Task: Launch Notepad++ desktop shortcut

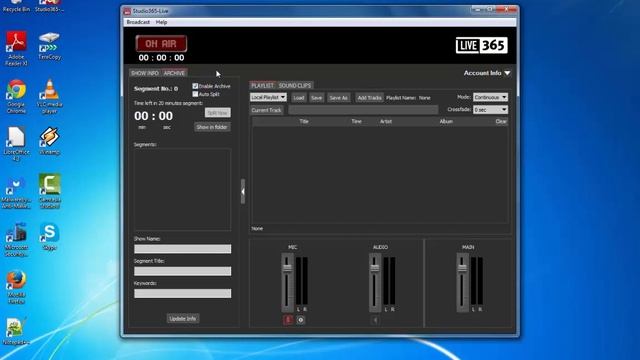Action: pyautogui.click(x=16, y=331)
